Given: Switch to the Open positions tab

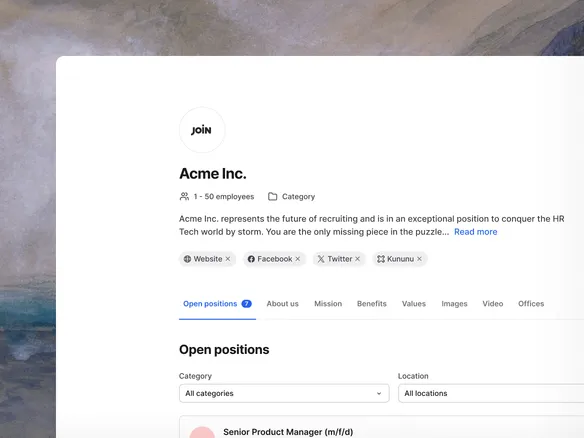Looking at the screenshot, I should pyautogui.click(x=217, y=304).
